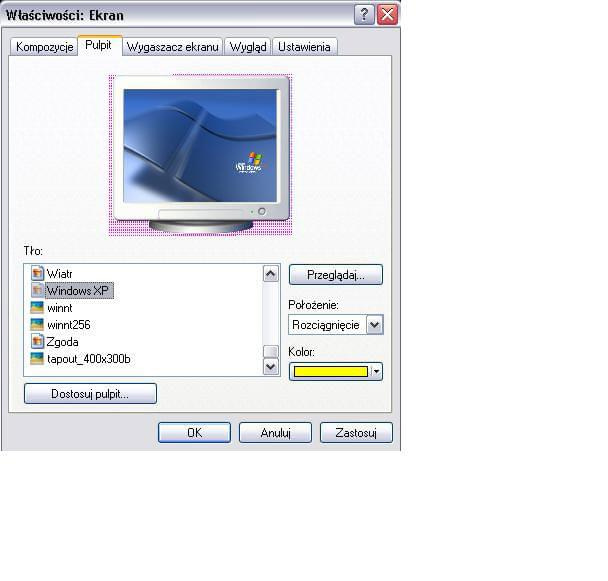
Task: Click the help question mark icon
Action: pos(364,15)
